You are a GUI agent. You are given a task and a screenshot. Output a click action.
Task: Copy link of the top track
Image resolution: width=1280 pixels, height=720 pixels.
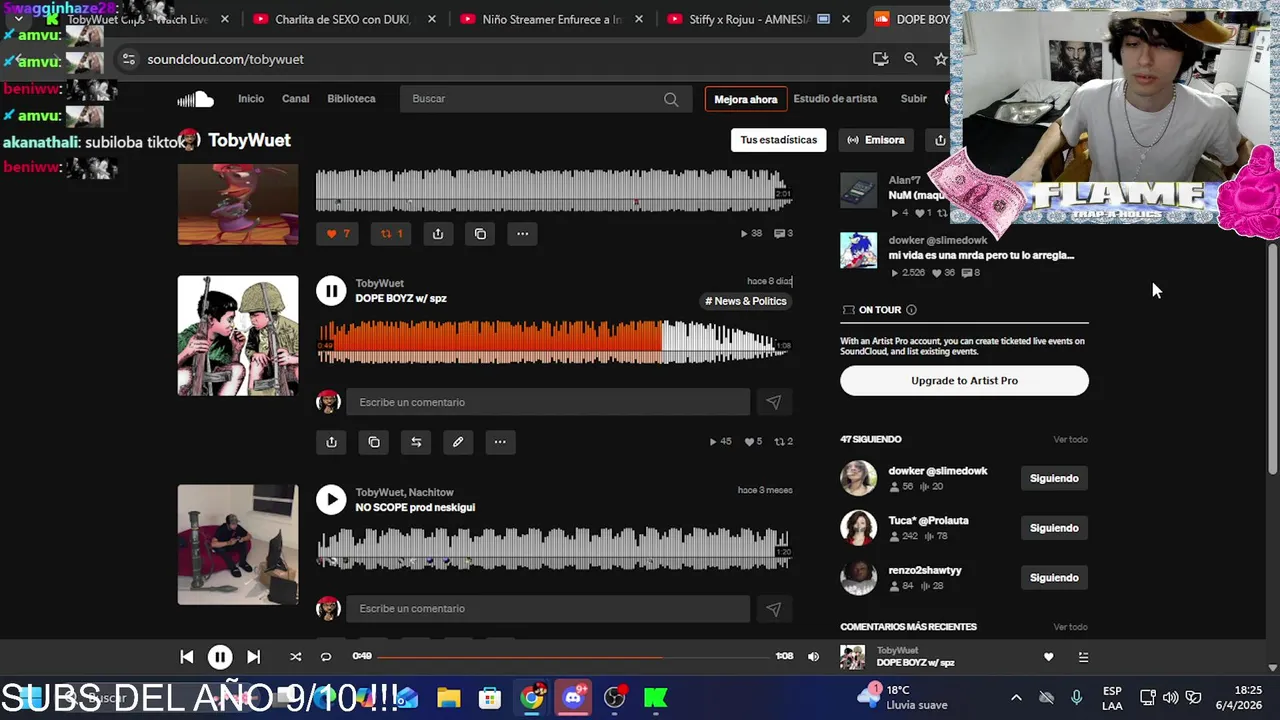click(480, 234)
